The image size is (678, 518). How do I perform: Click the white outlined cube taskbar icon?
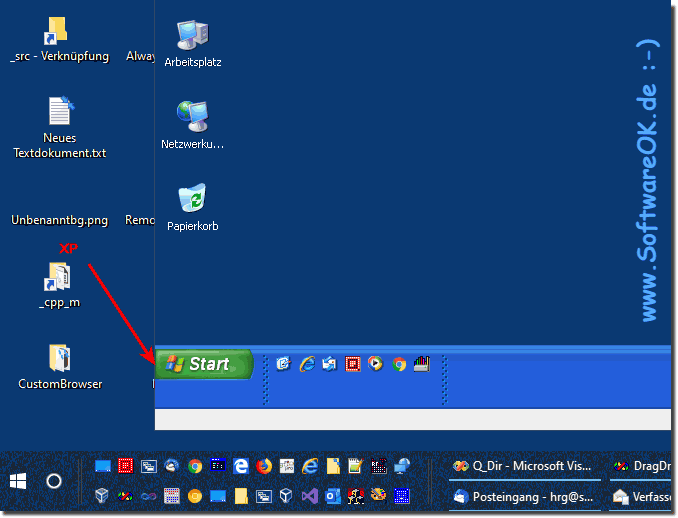(286, 496)
